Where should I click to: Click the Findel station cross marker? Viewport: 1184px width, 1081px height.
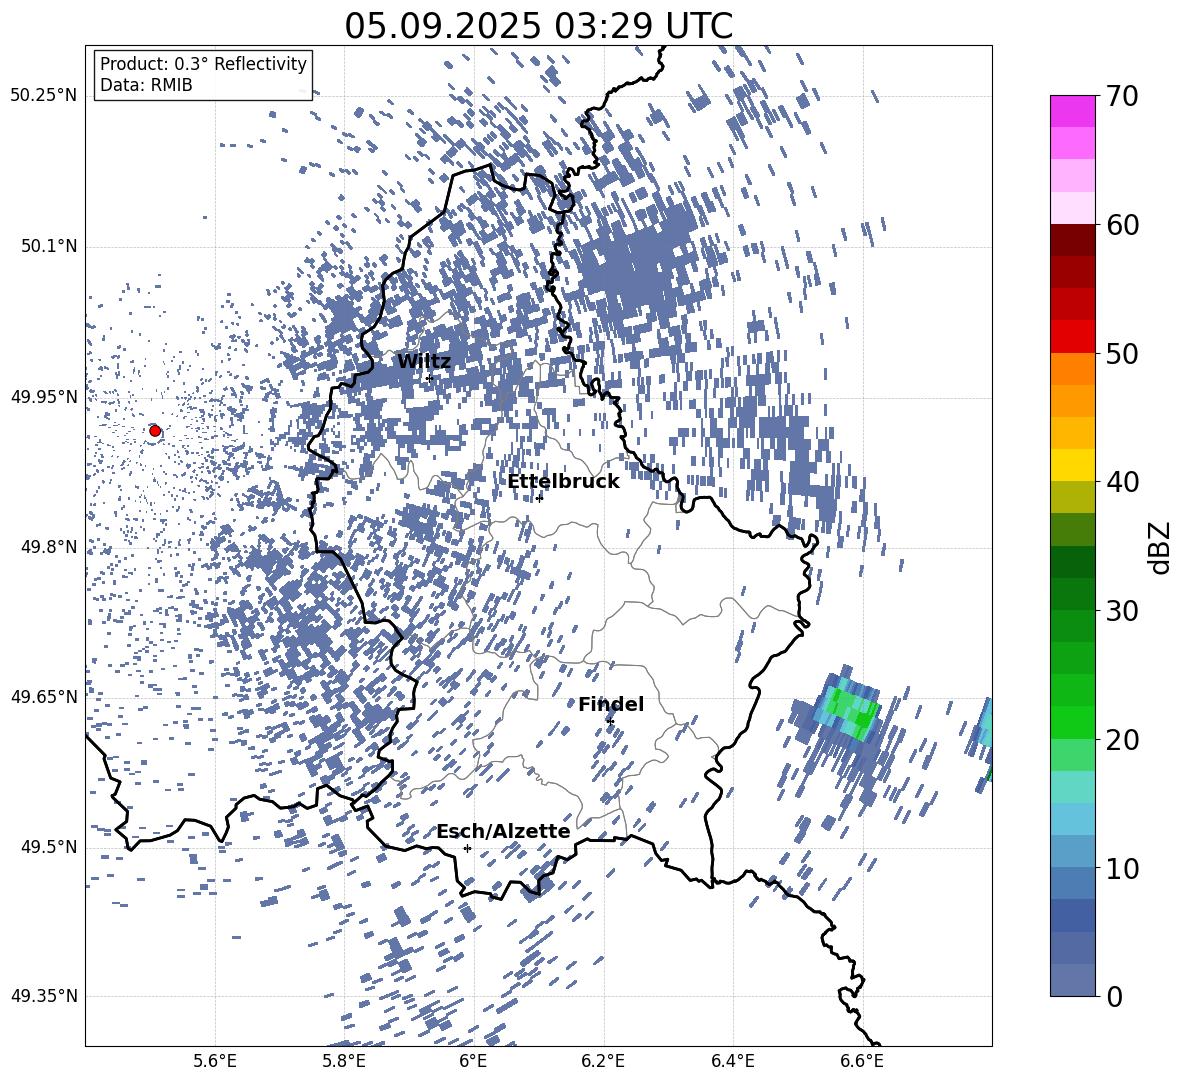(x=610, y=722)
